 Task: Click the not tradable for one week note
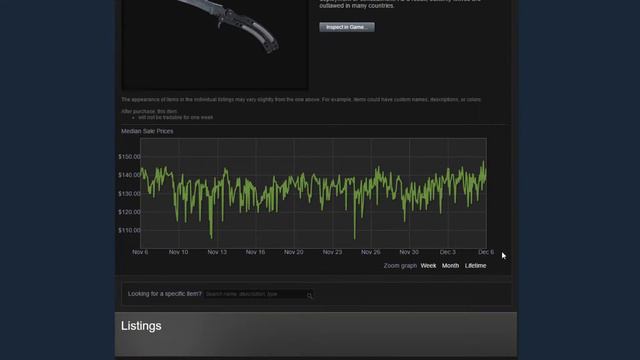pos(176,118)
